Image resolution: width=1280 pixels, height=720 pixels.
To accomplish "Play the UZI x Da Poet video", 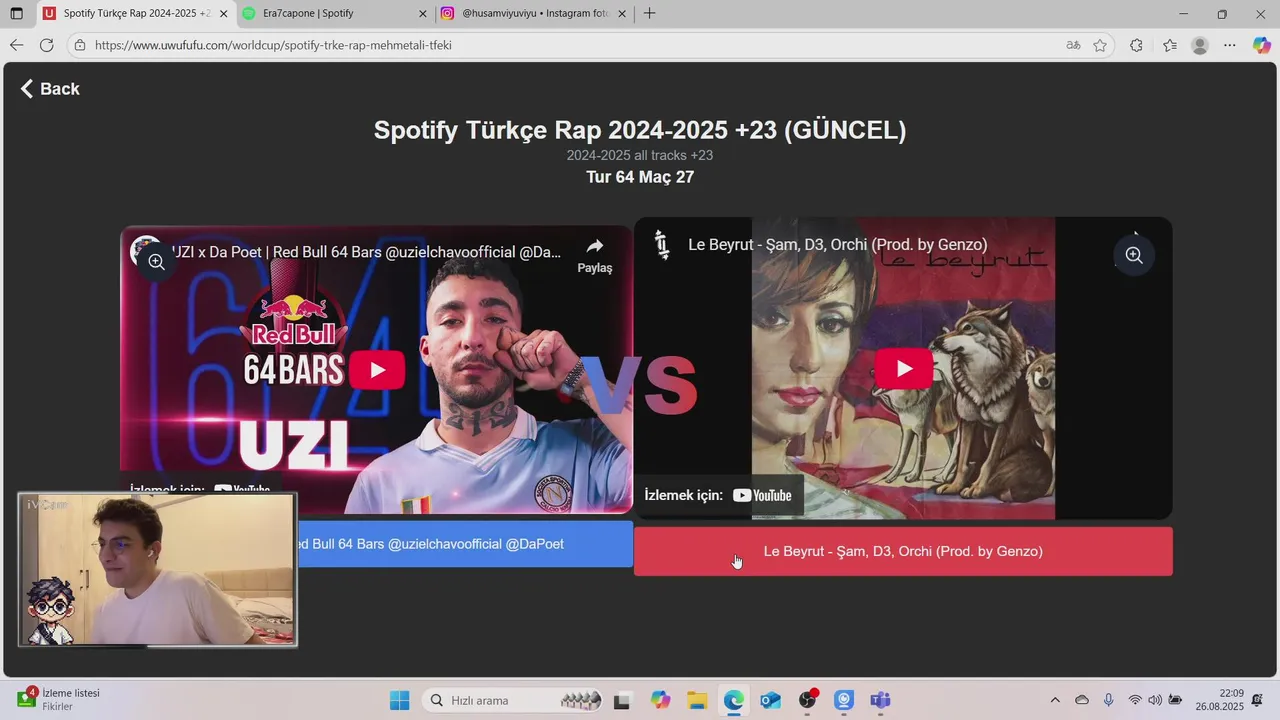I will pos(377,370).
